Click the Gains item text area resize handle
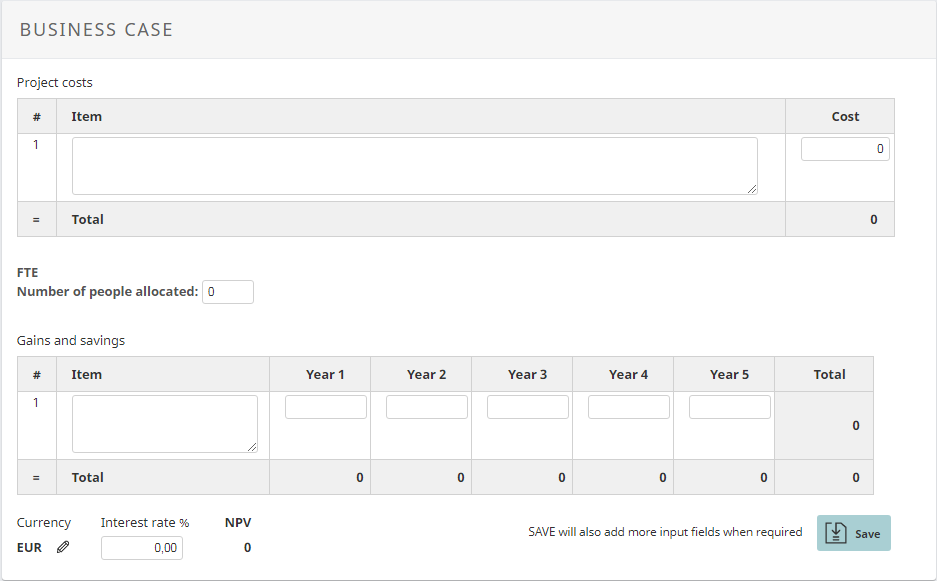This screenshot has width=937, height=581. pyautogui.click(x=251, y=447)
